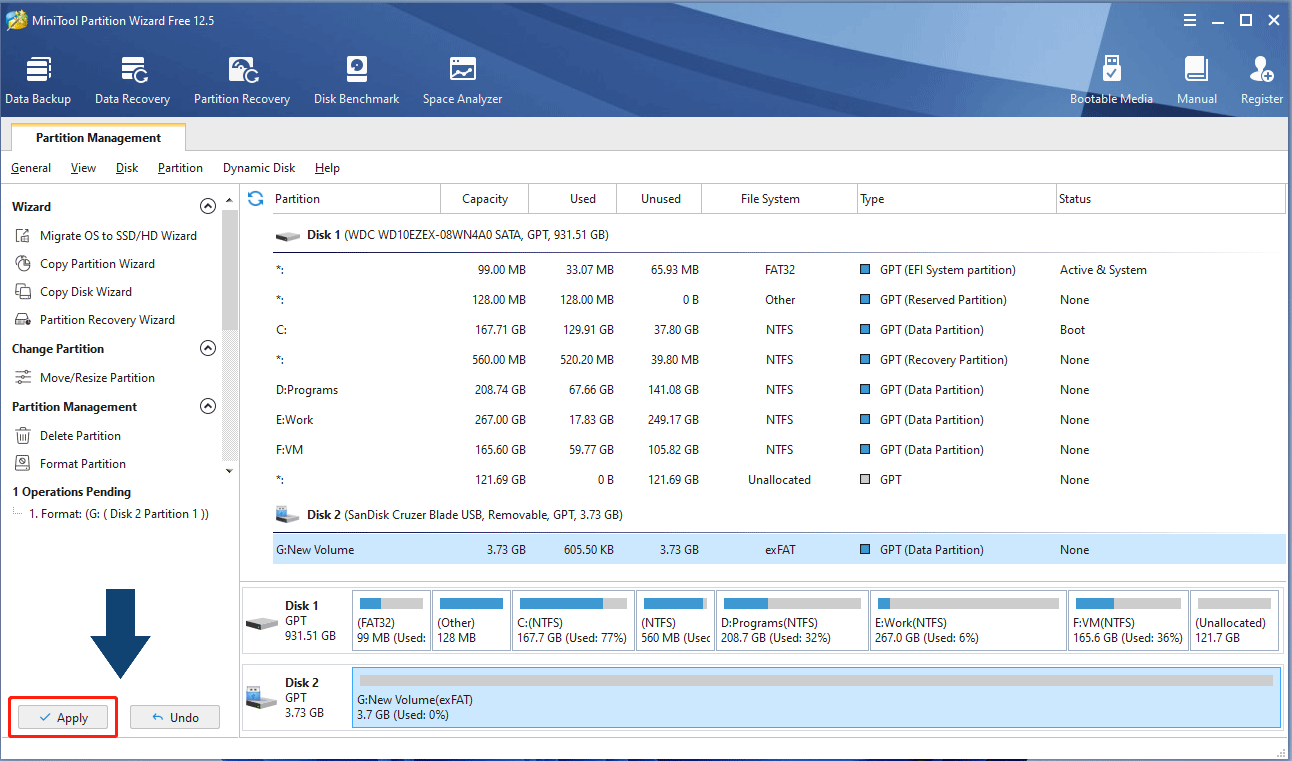Select the Recovery Partition row
The image size is (1292, 761).
778,360
